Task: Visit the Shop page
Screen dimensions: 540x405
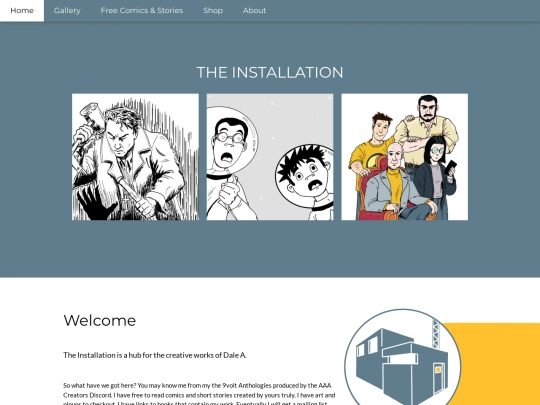Action: click(213, 11)
